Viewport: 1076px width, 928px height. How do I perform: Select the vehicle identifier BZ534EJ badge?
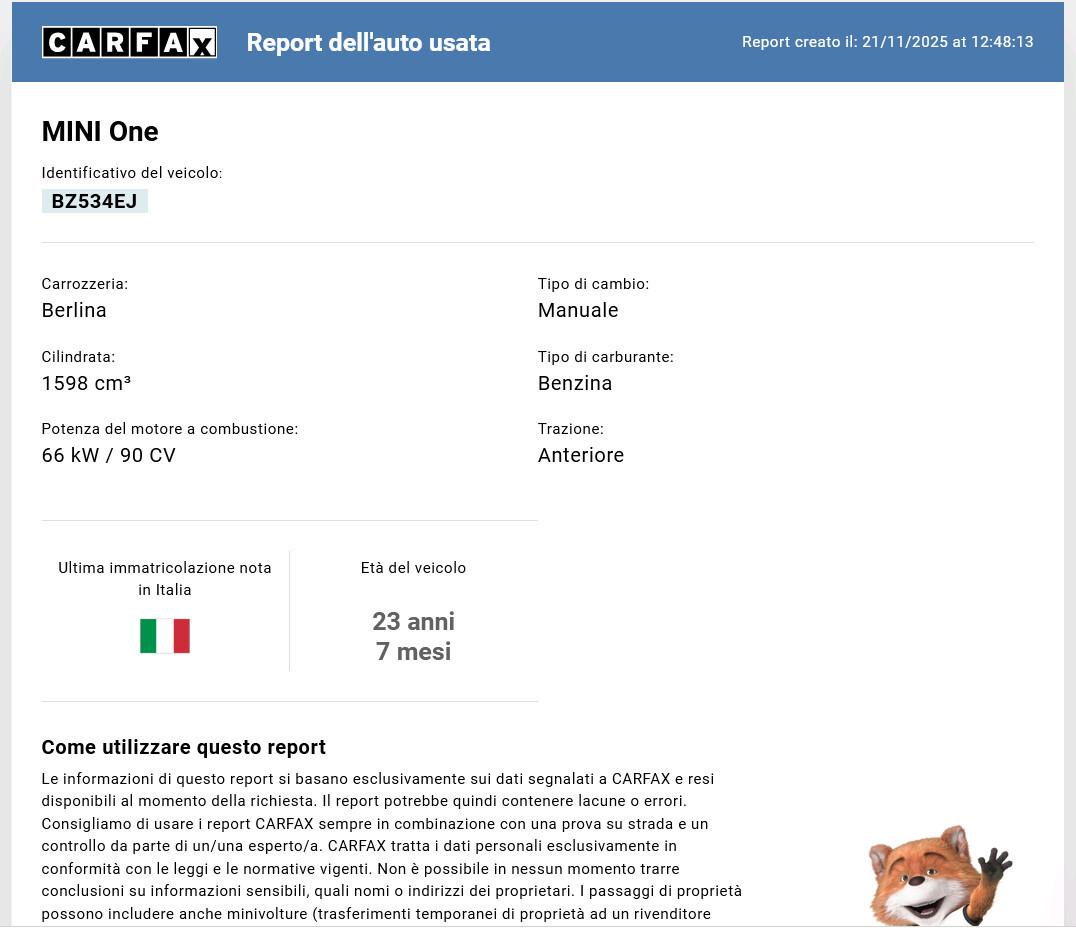(95, 201)
